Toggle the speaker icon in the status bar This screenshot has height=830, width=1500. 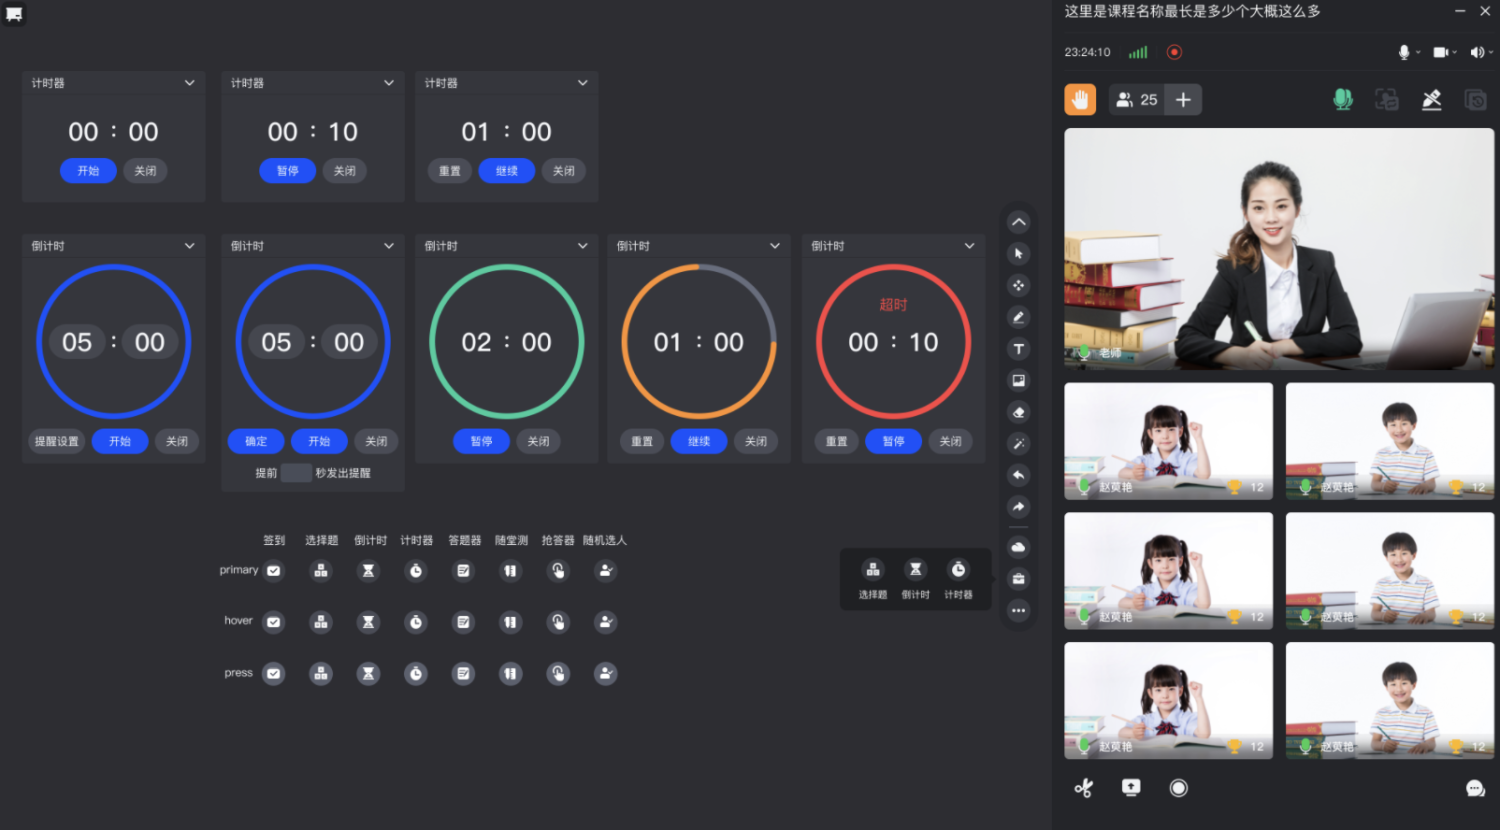coord(1477,52)
